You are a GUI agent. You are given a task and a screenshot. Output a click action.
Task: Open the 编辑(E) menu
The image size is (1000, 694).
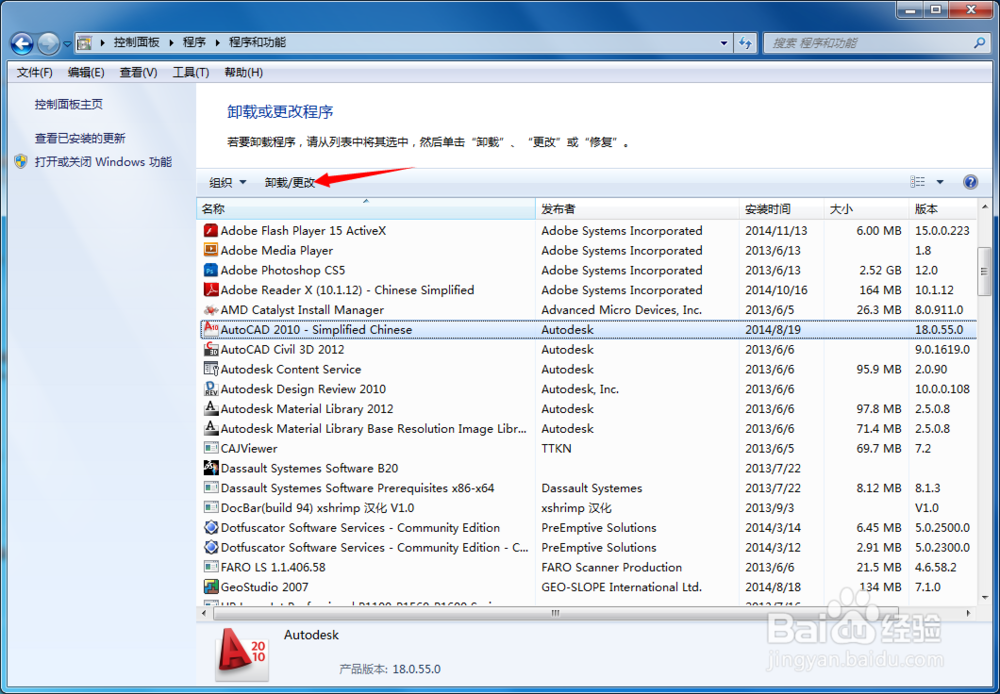pos(86,73)
